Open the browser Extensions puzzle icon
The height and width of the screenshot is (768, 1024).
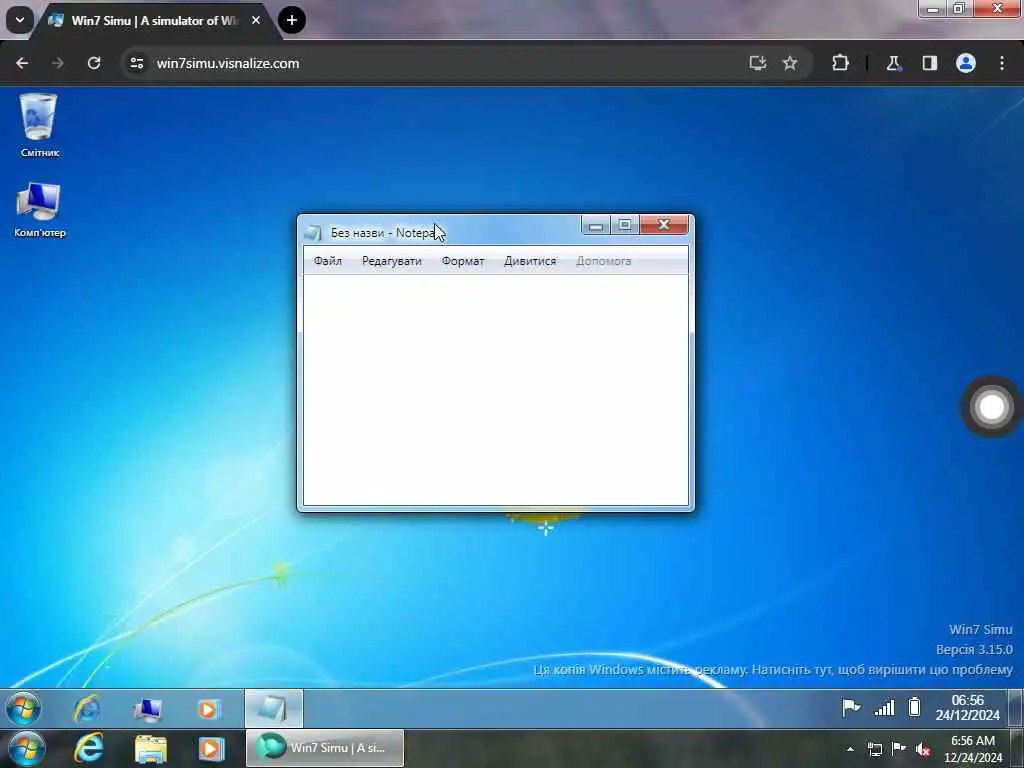[x=840, y=63]
